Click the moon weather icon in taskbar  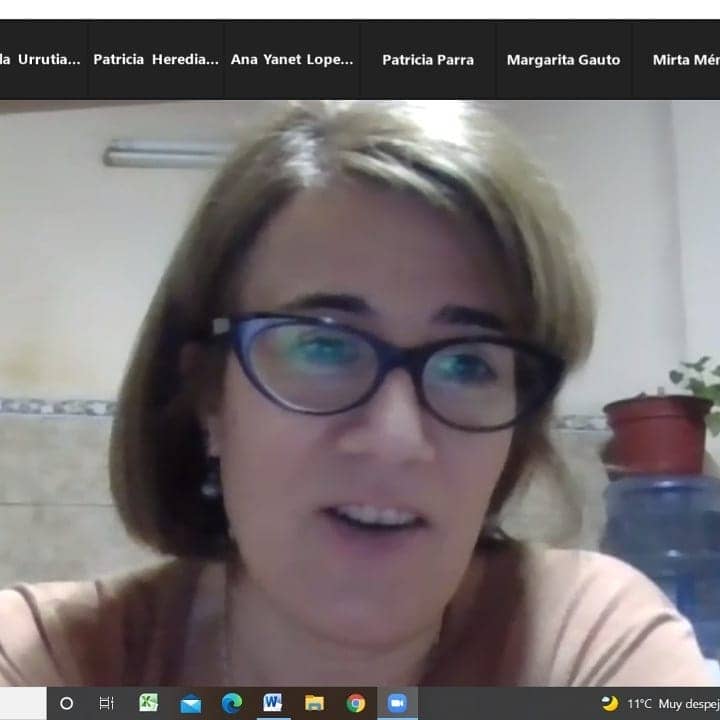(x=609, y=703)
